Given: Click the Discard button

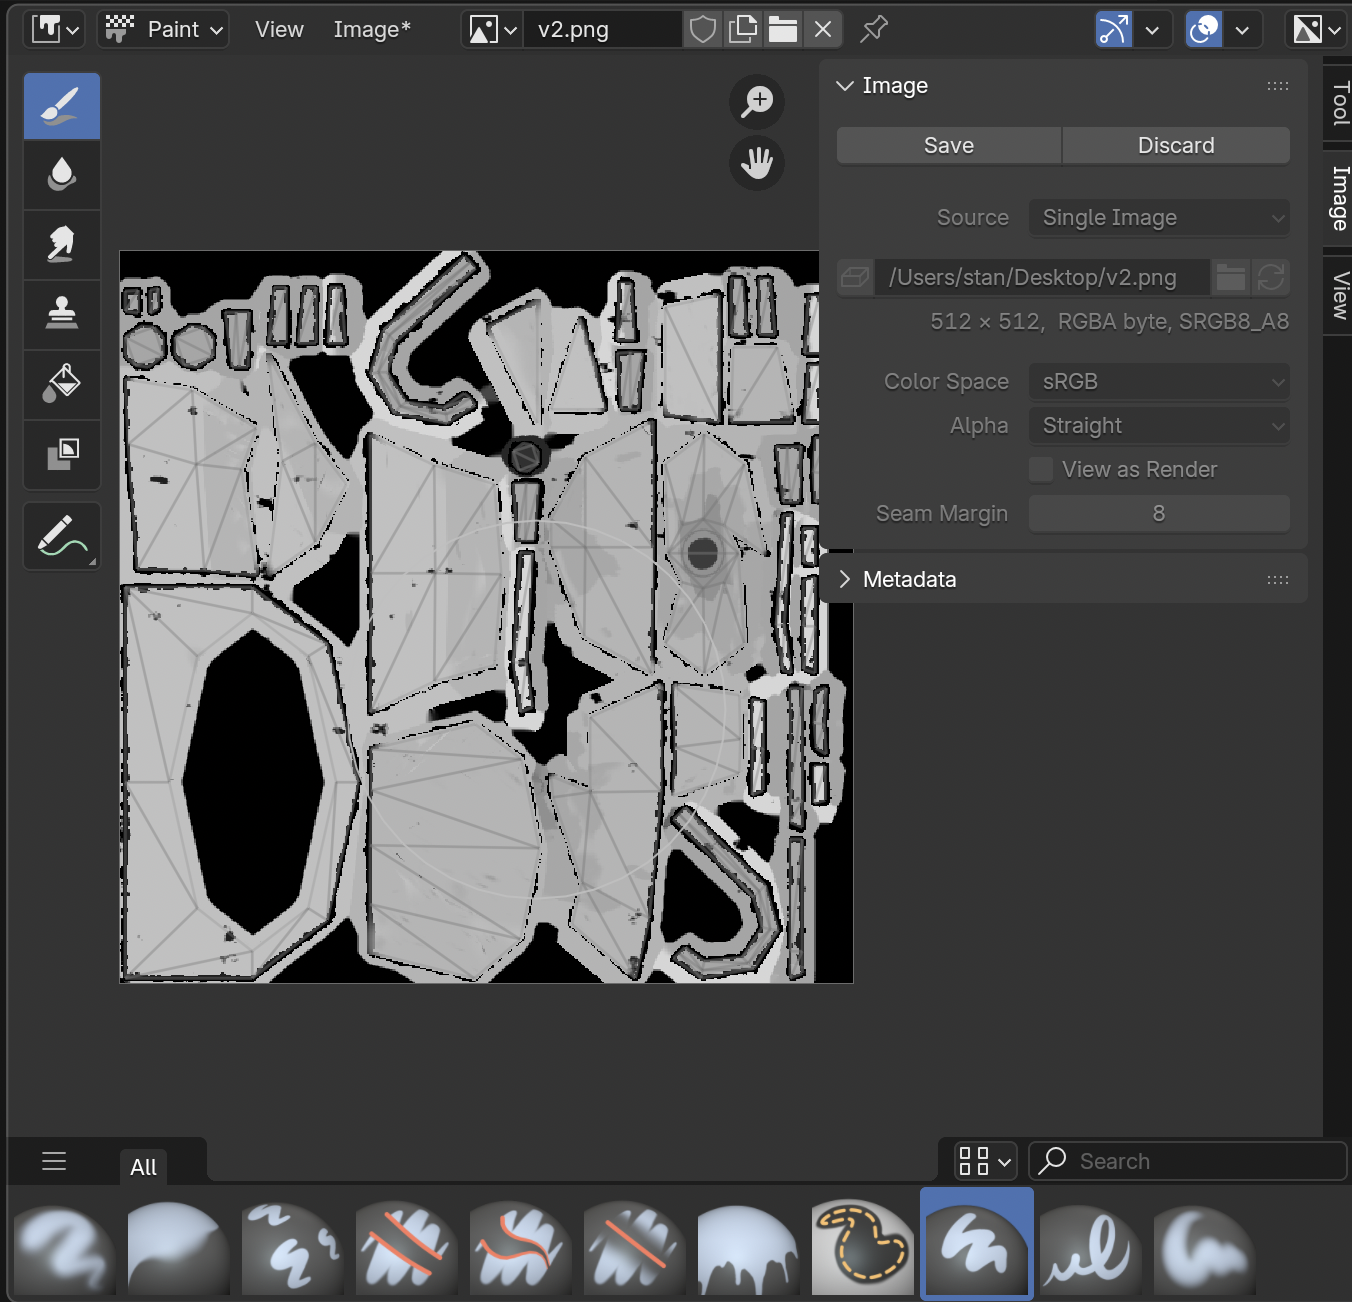Looking at the screenshot, I should point(1175,146).
